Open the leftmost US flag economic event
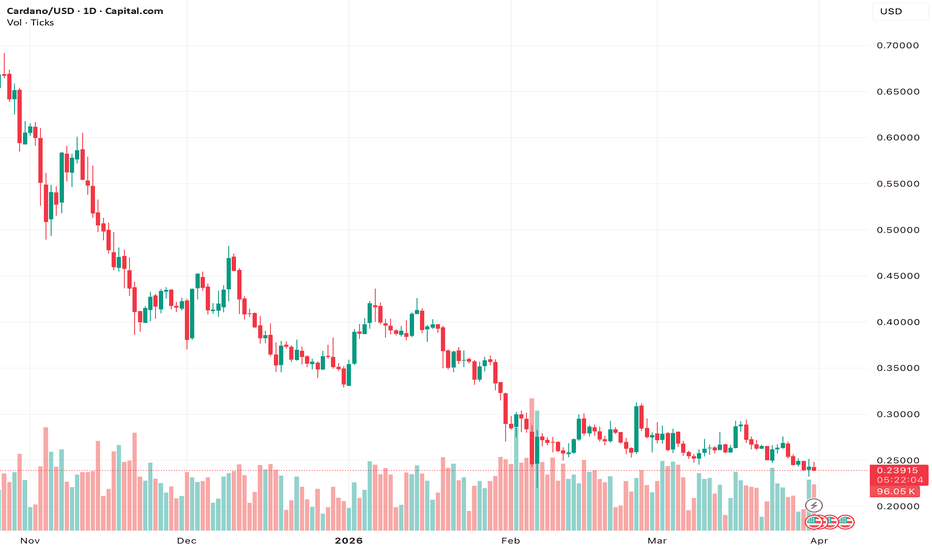This screenshot has height=550, width=932. click(814, 521)
